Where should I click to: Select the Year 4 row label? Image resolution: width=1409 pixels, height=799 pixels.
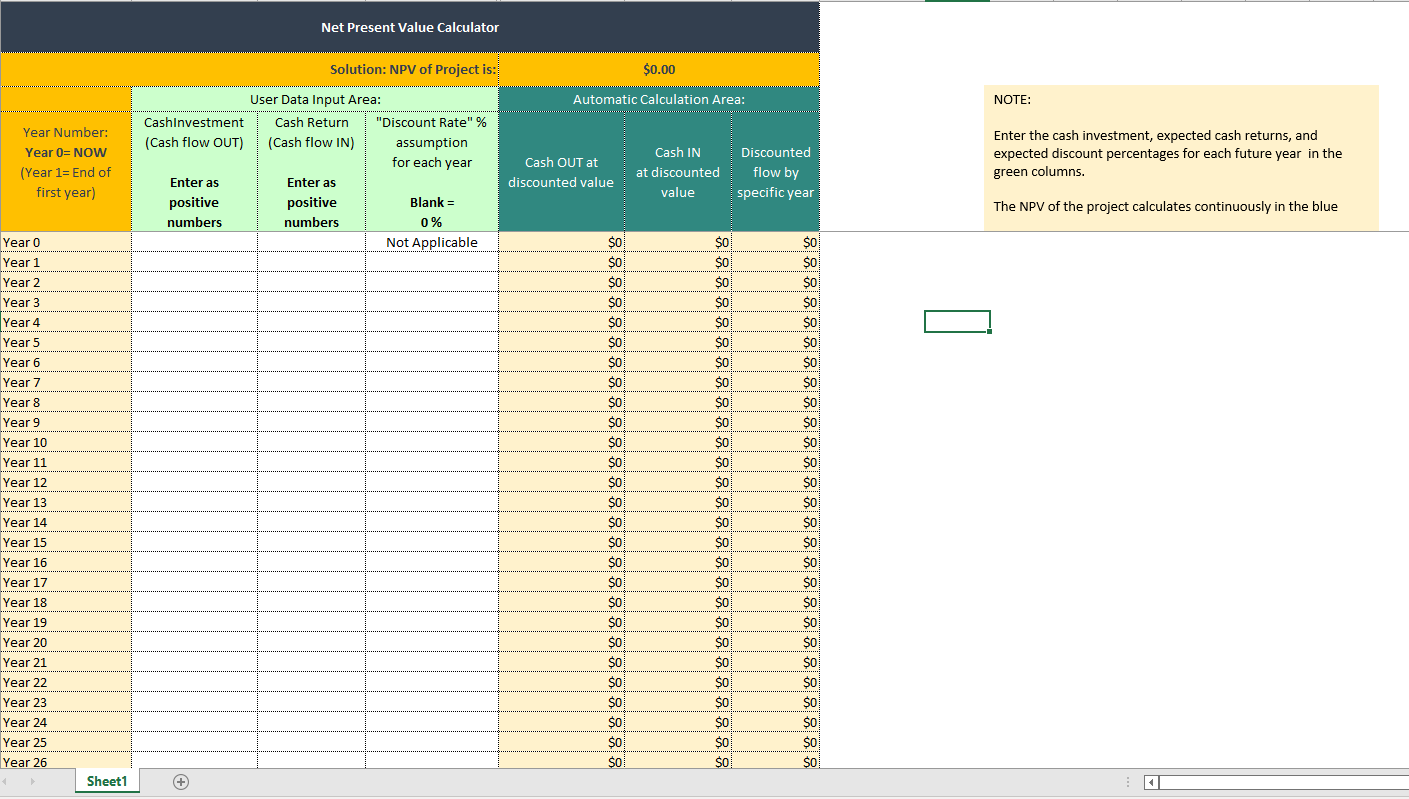[x=66, y=322]
